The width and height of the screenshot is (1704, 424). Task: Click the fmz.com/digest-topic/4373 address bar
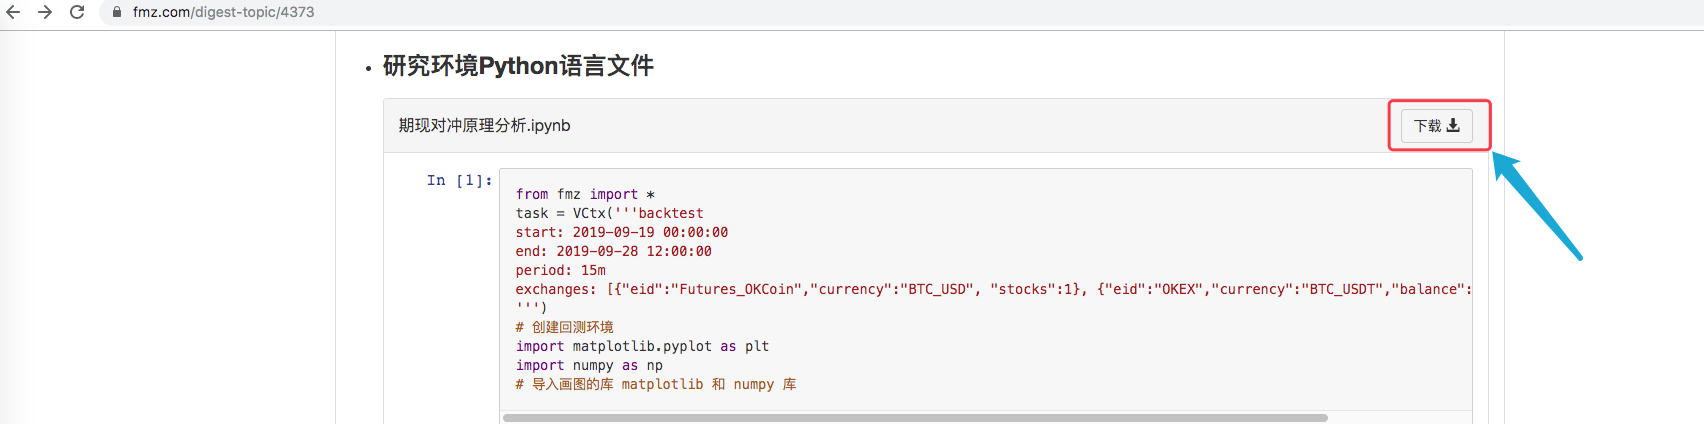point(224,12)
